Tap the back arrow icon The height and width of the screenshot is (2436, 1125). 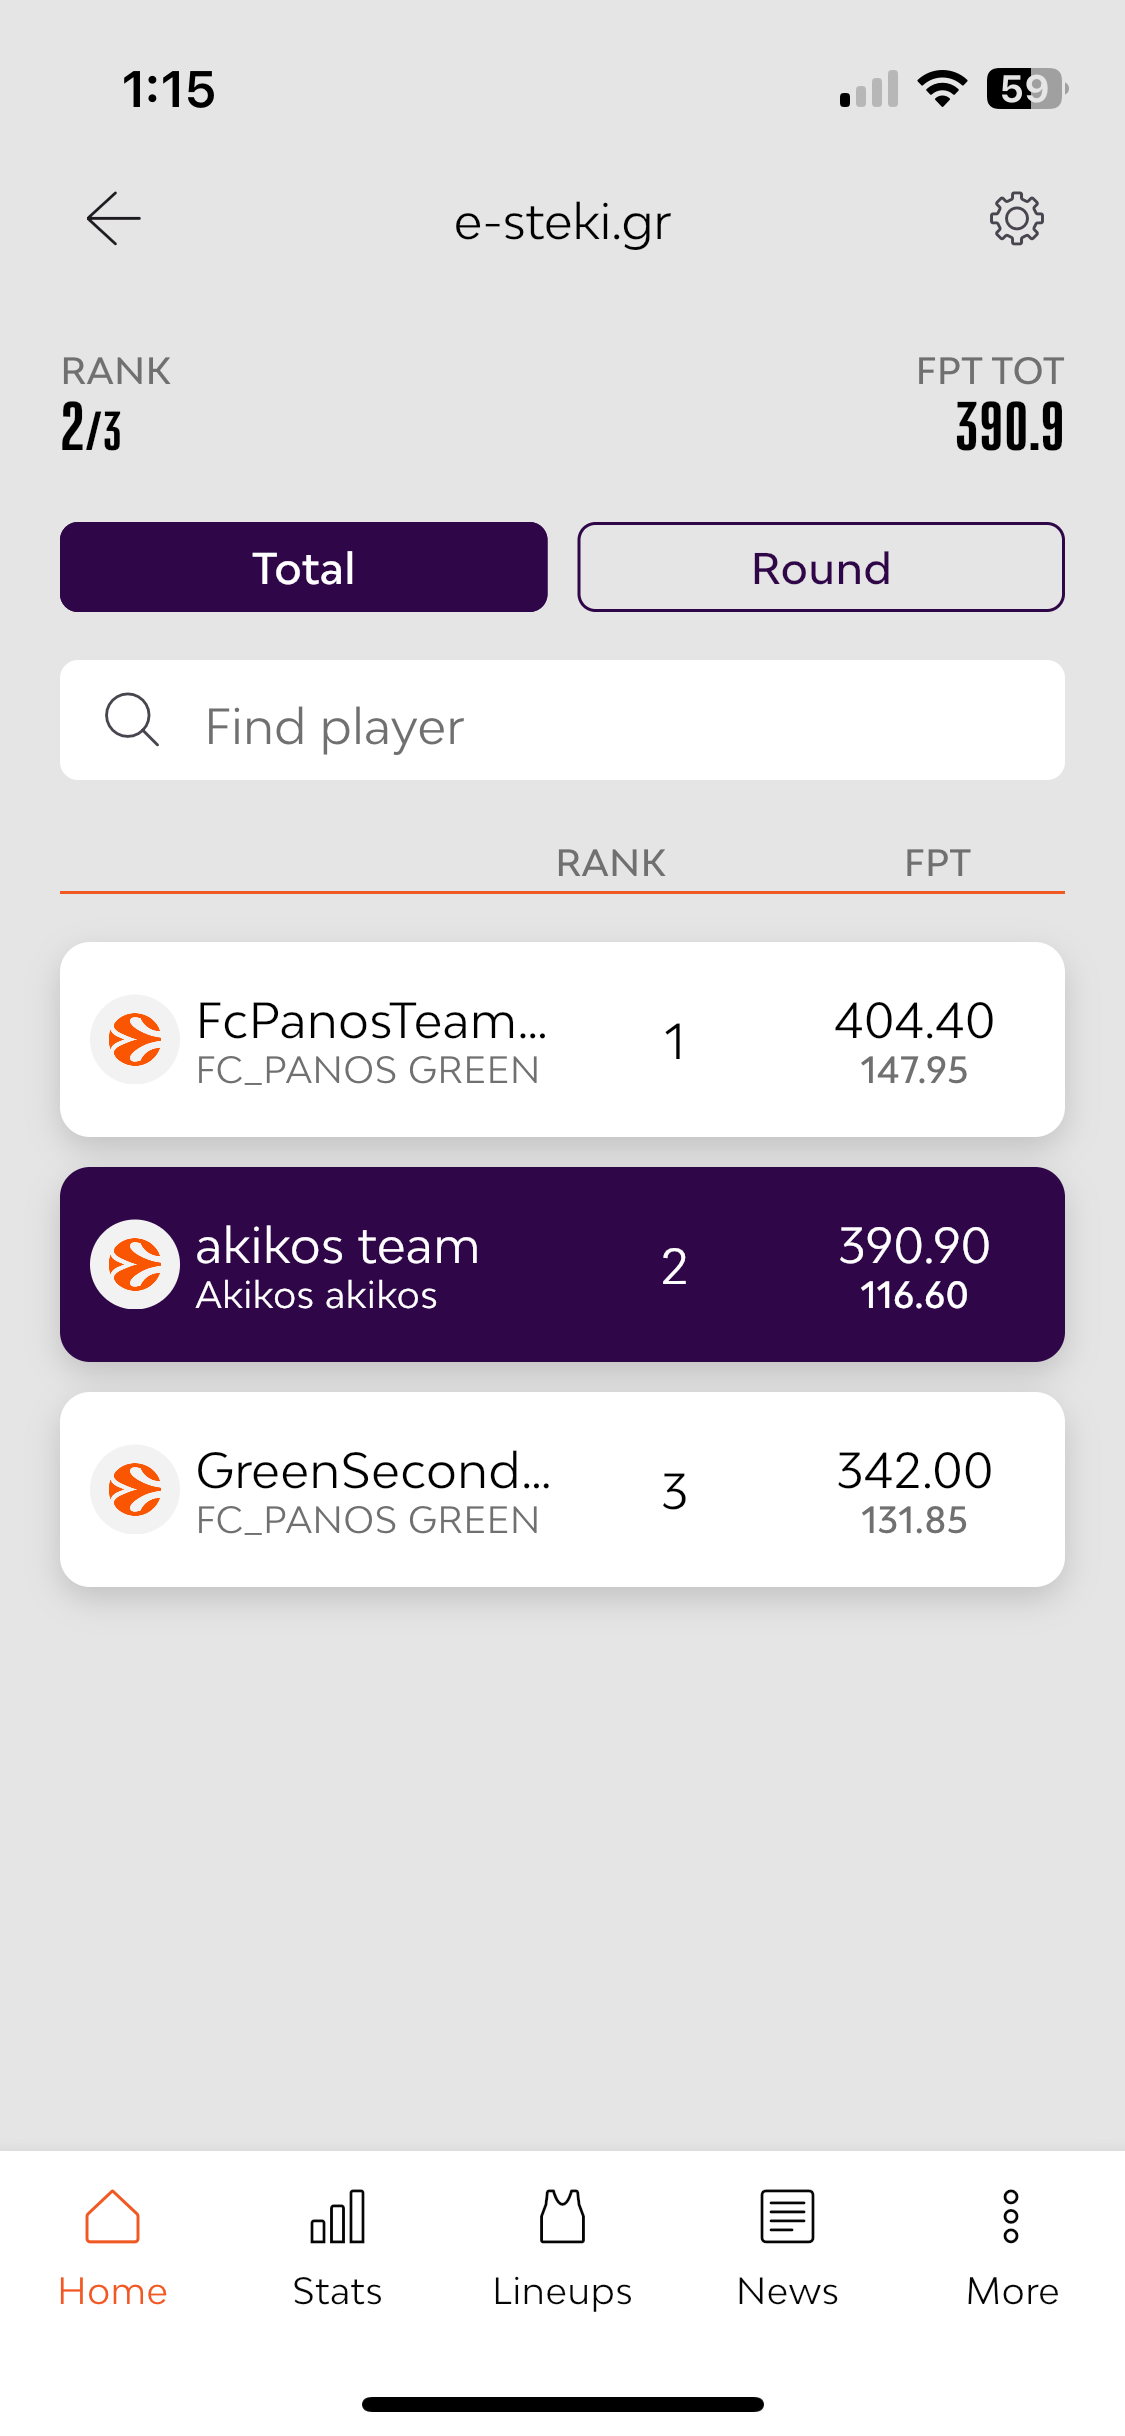113,218
